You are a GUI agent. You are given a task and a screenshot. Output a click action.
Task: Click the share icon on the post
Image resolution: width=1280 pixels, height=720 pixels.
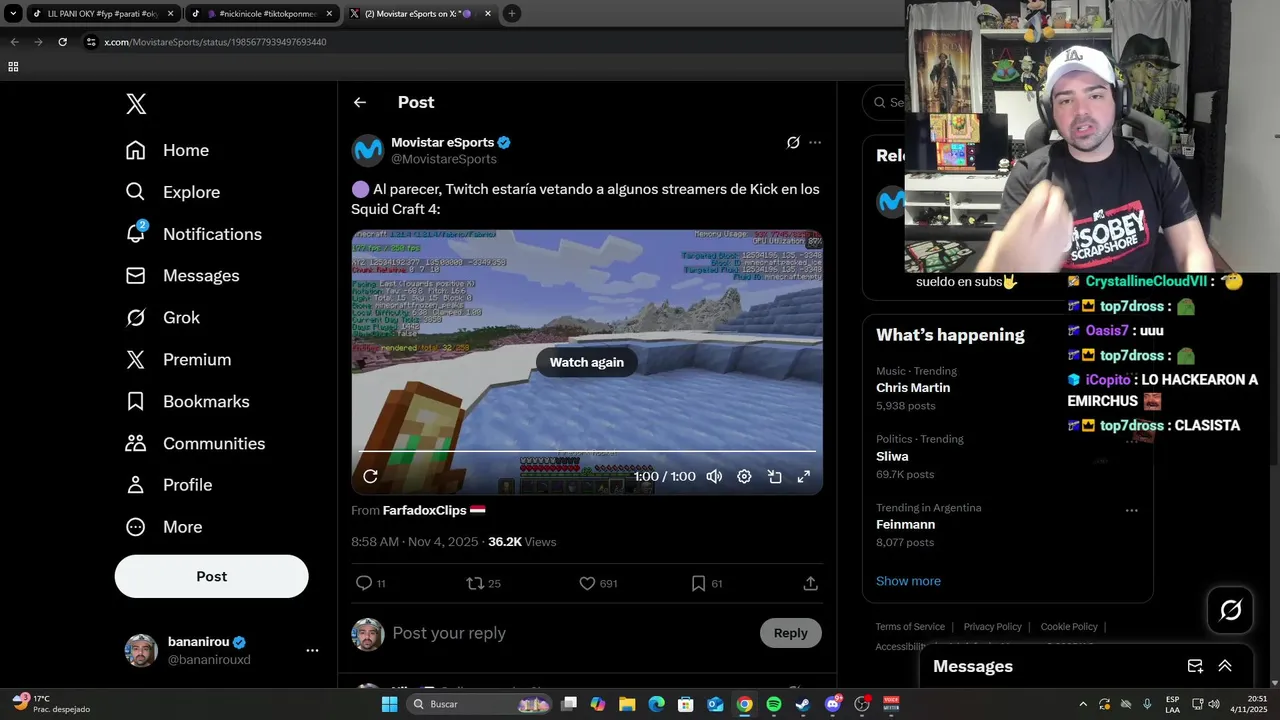coord(810,583)
